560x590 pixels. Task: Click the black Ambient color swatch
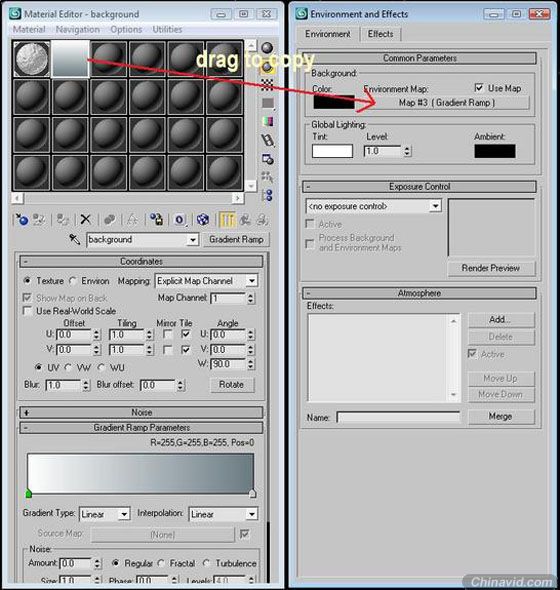(495, 151)
